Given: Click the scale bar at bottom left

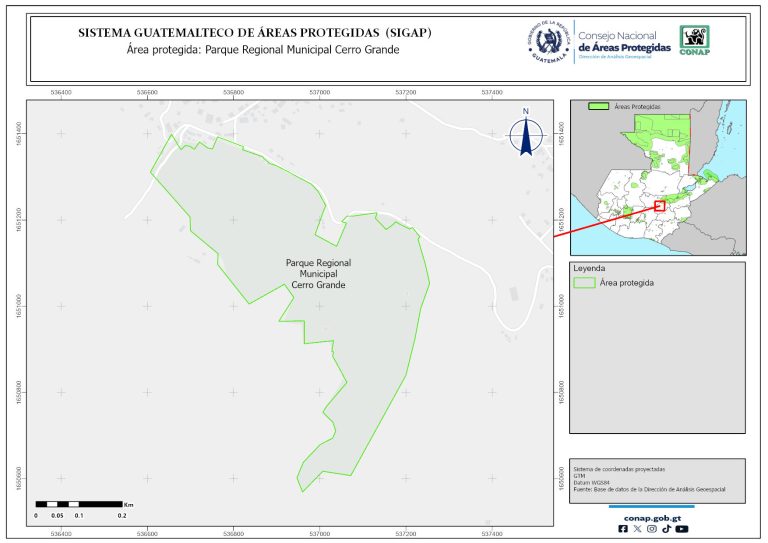Looking at the screenshot, I should [79, 504].
